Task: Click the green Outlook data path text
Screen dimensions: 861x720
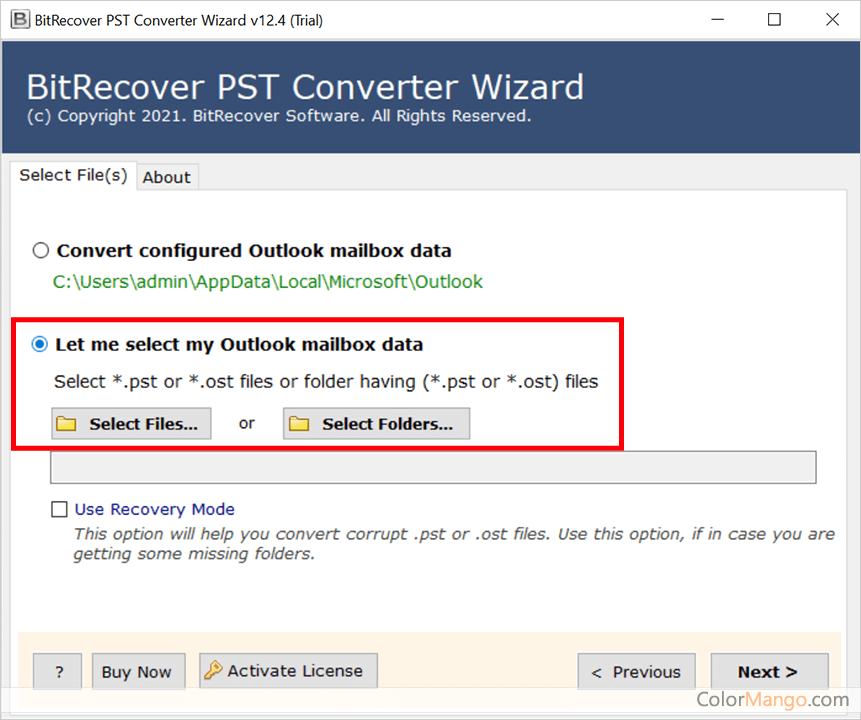Action: point(267,282)
